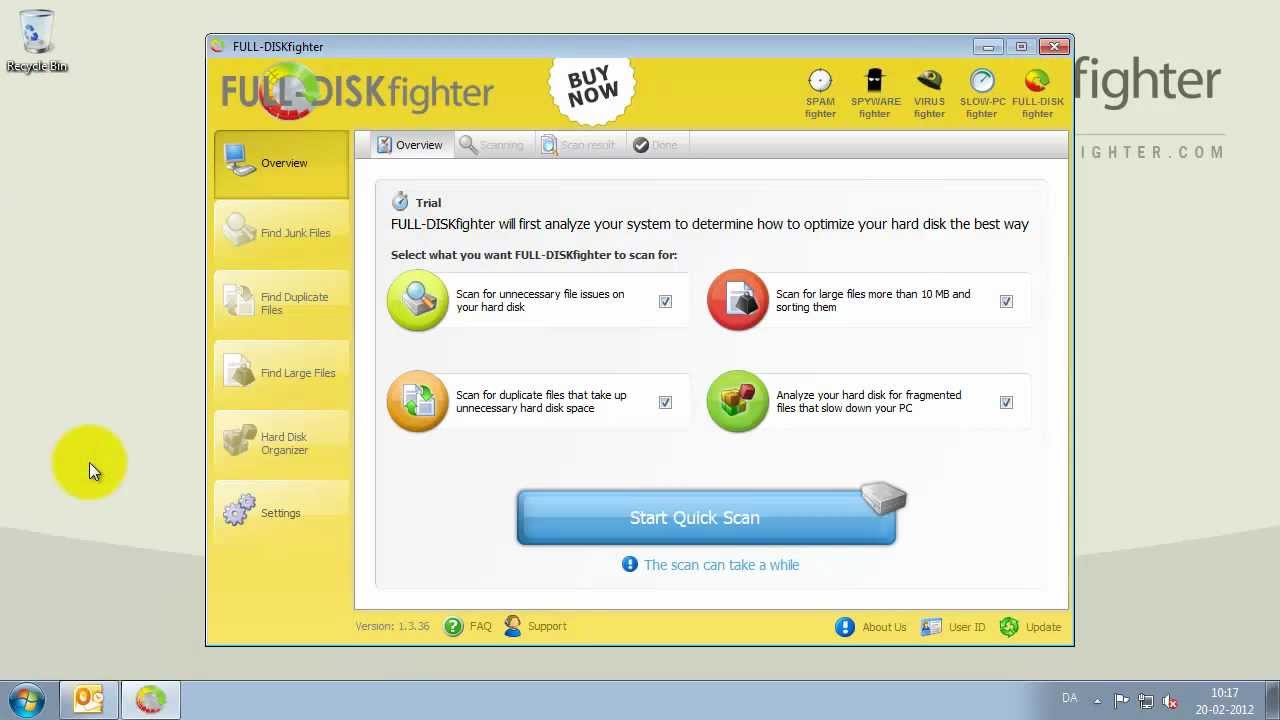Click the BUY NOW badge

(x=592, y=88)
